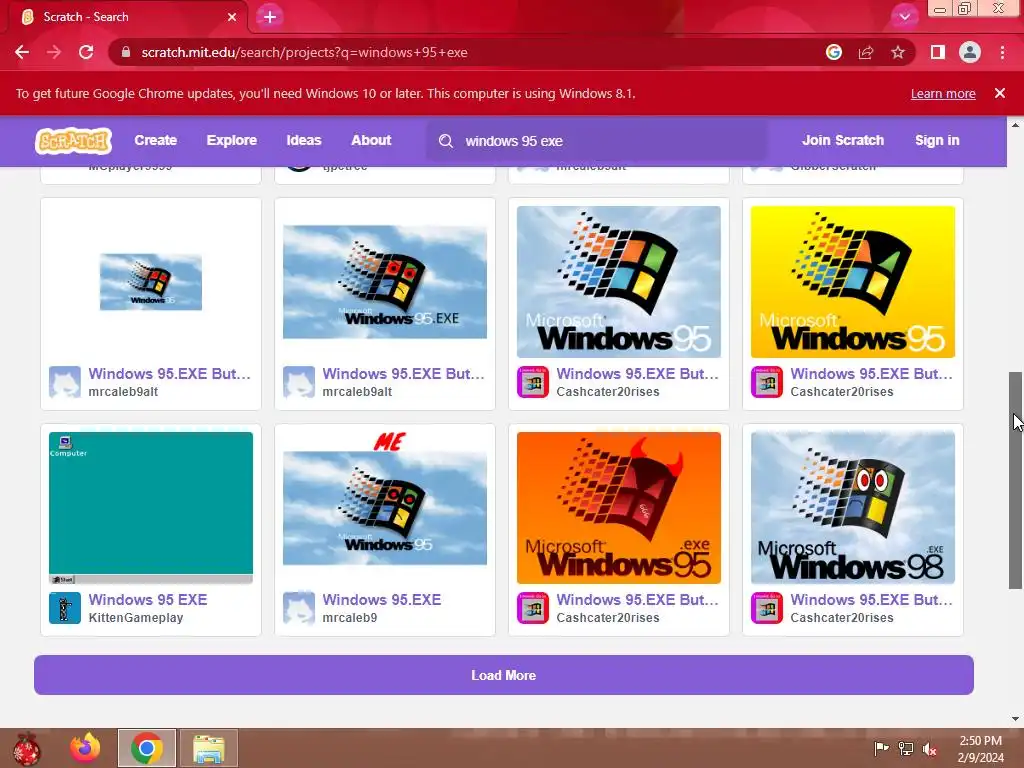
Task: Open the Windows 95.EXE red-eyed thumbnail
Action: coord(385,282)
